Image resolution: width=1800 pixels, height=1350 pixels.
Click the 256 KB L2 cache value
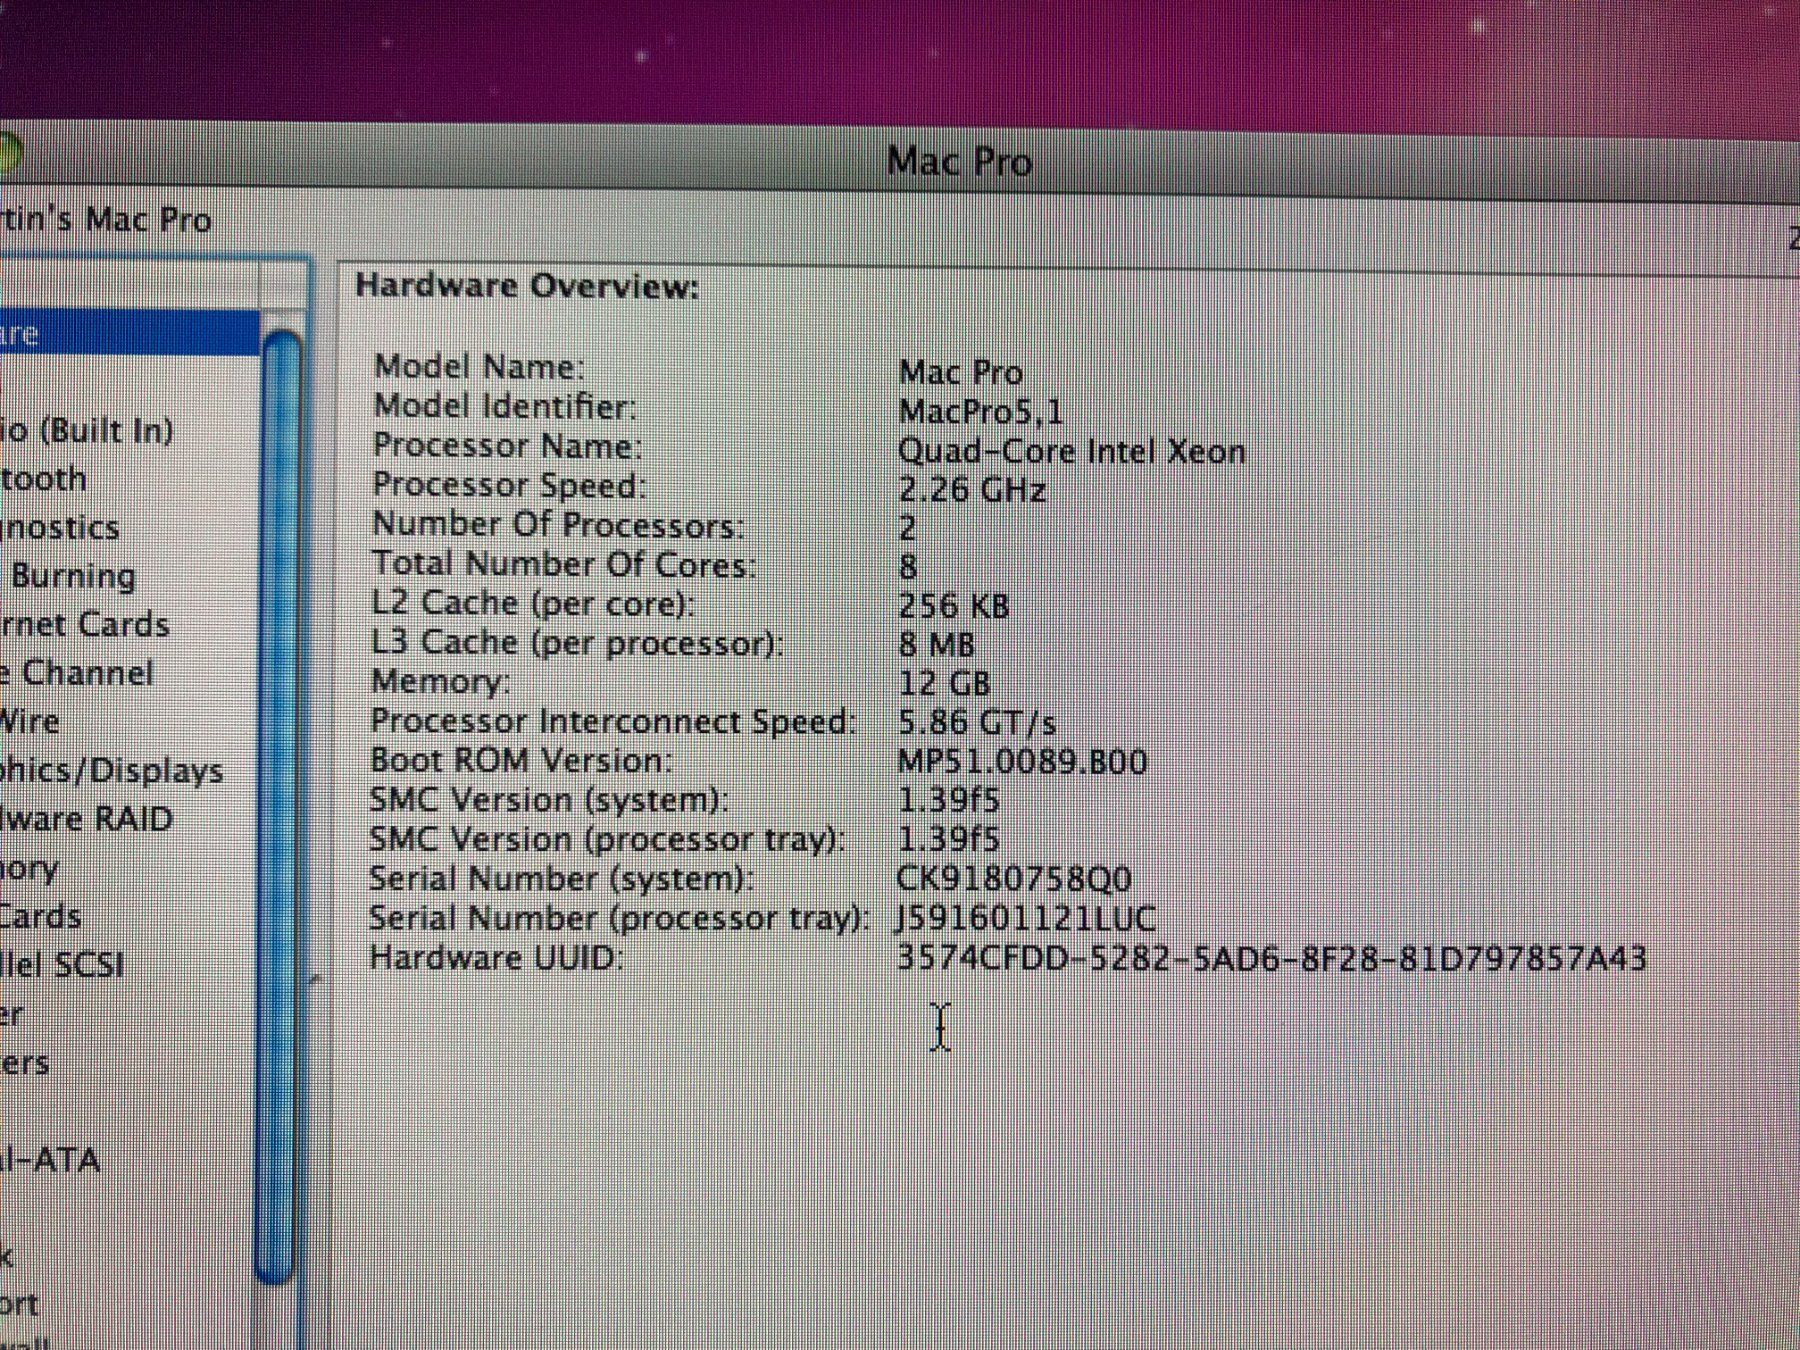click(x=954, y=606)
